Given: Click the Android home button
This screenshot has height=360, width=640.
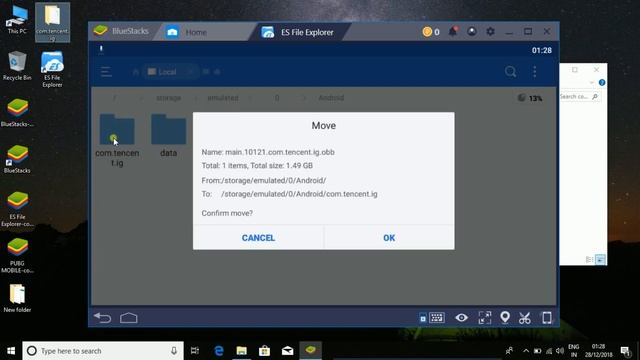Looking at the screenshot, I should [129, 318].
